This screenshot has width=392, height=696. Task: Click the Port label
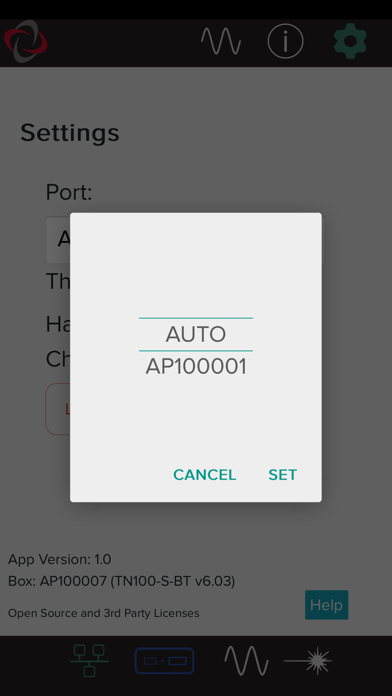69,192
